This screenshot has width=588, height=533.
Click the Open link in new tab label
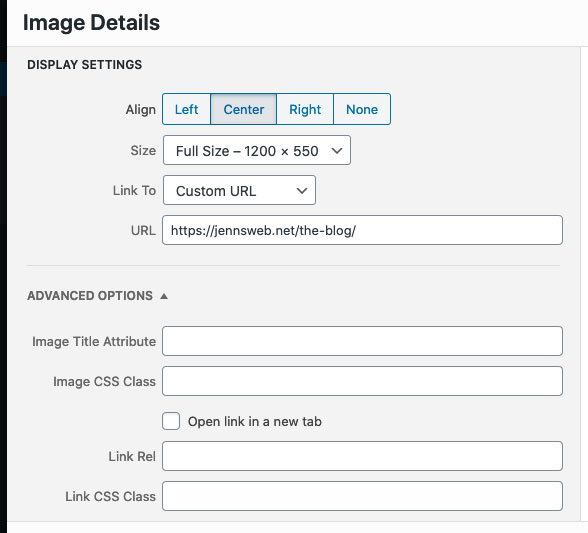tap(255, 422)
